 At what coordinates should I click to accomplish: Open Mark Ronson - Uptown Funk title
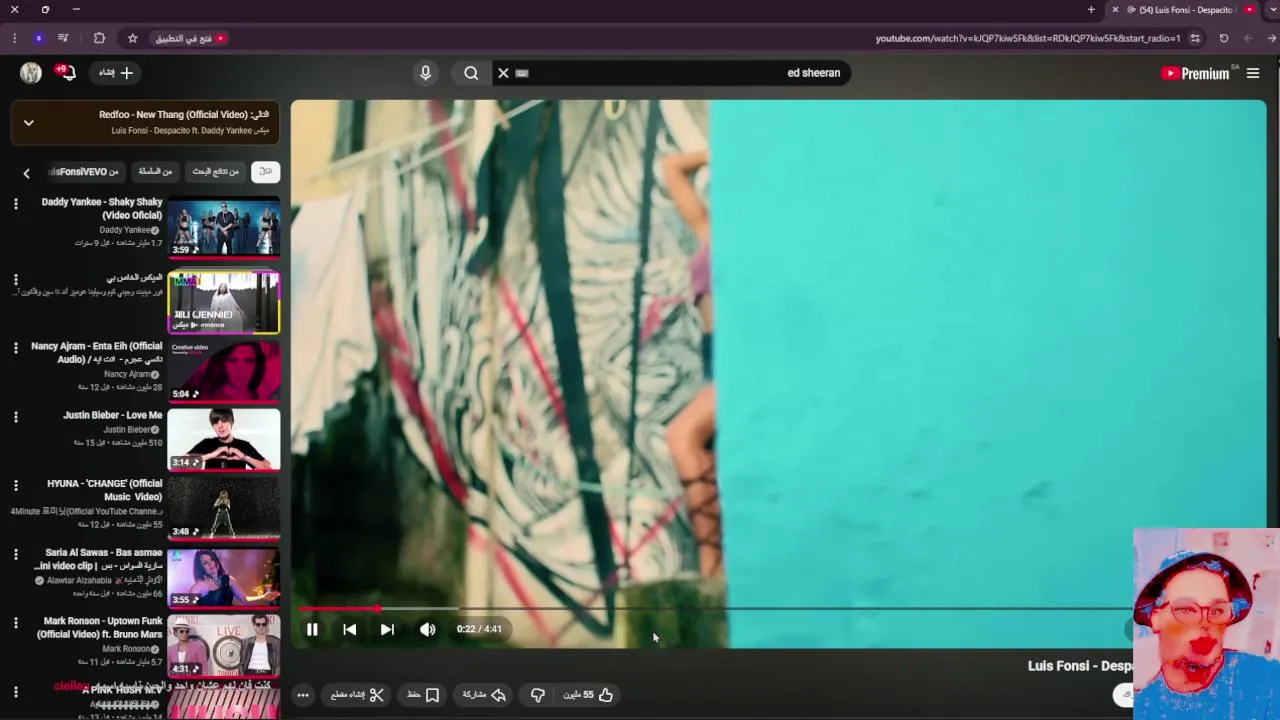pyautogui.click(x=100, y=628)
